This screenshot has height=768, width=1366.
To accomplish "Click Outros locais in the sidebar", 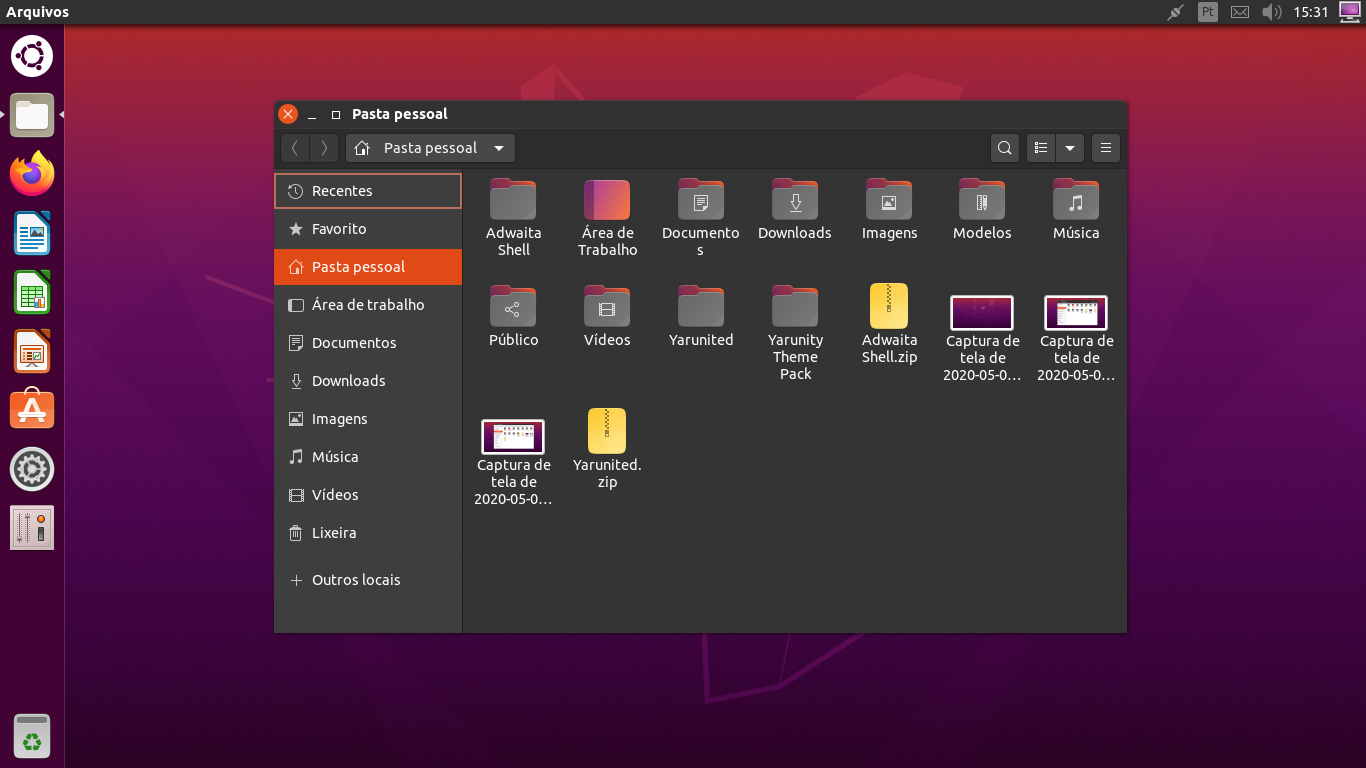I will click(x=354, y=579).
